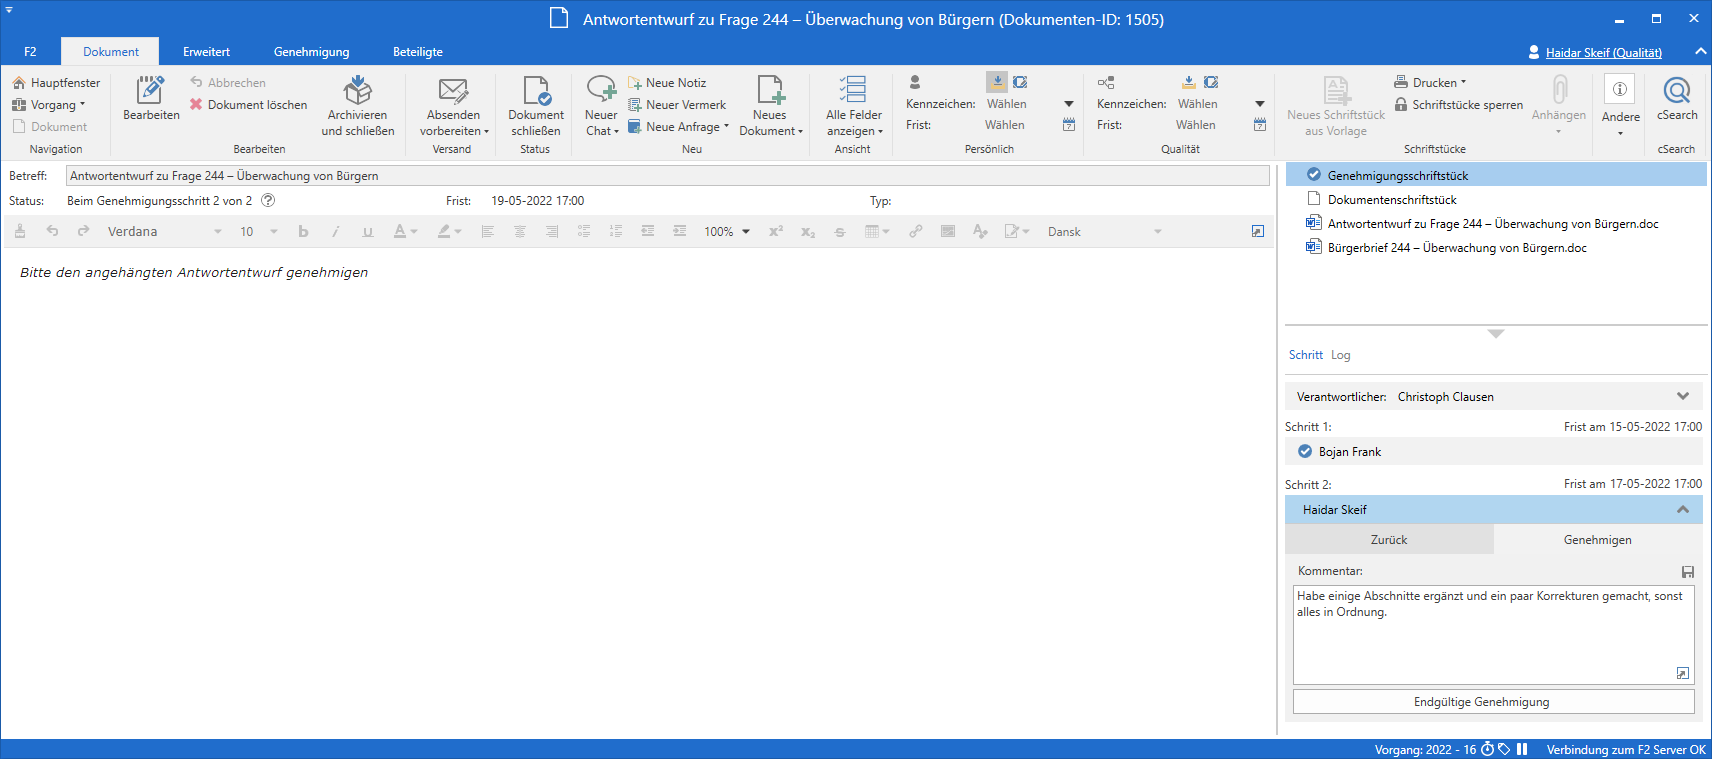Click the status help question mark
Image resolution: width=1712 pixels, height=759 pixels.
tap(268, 200)
